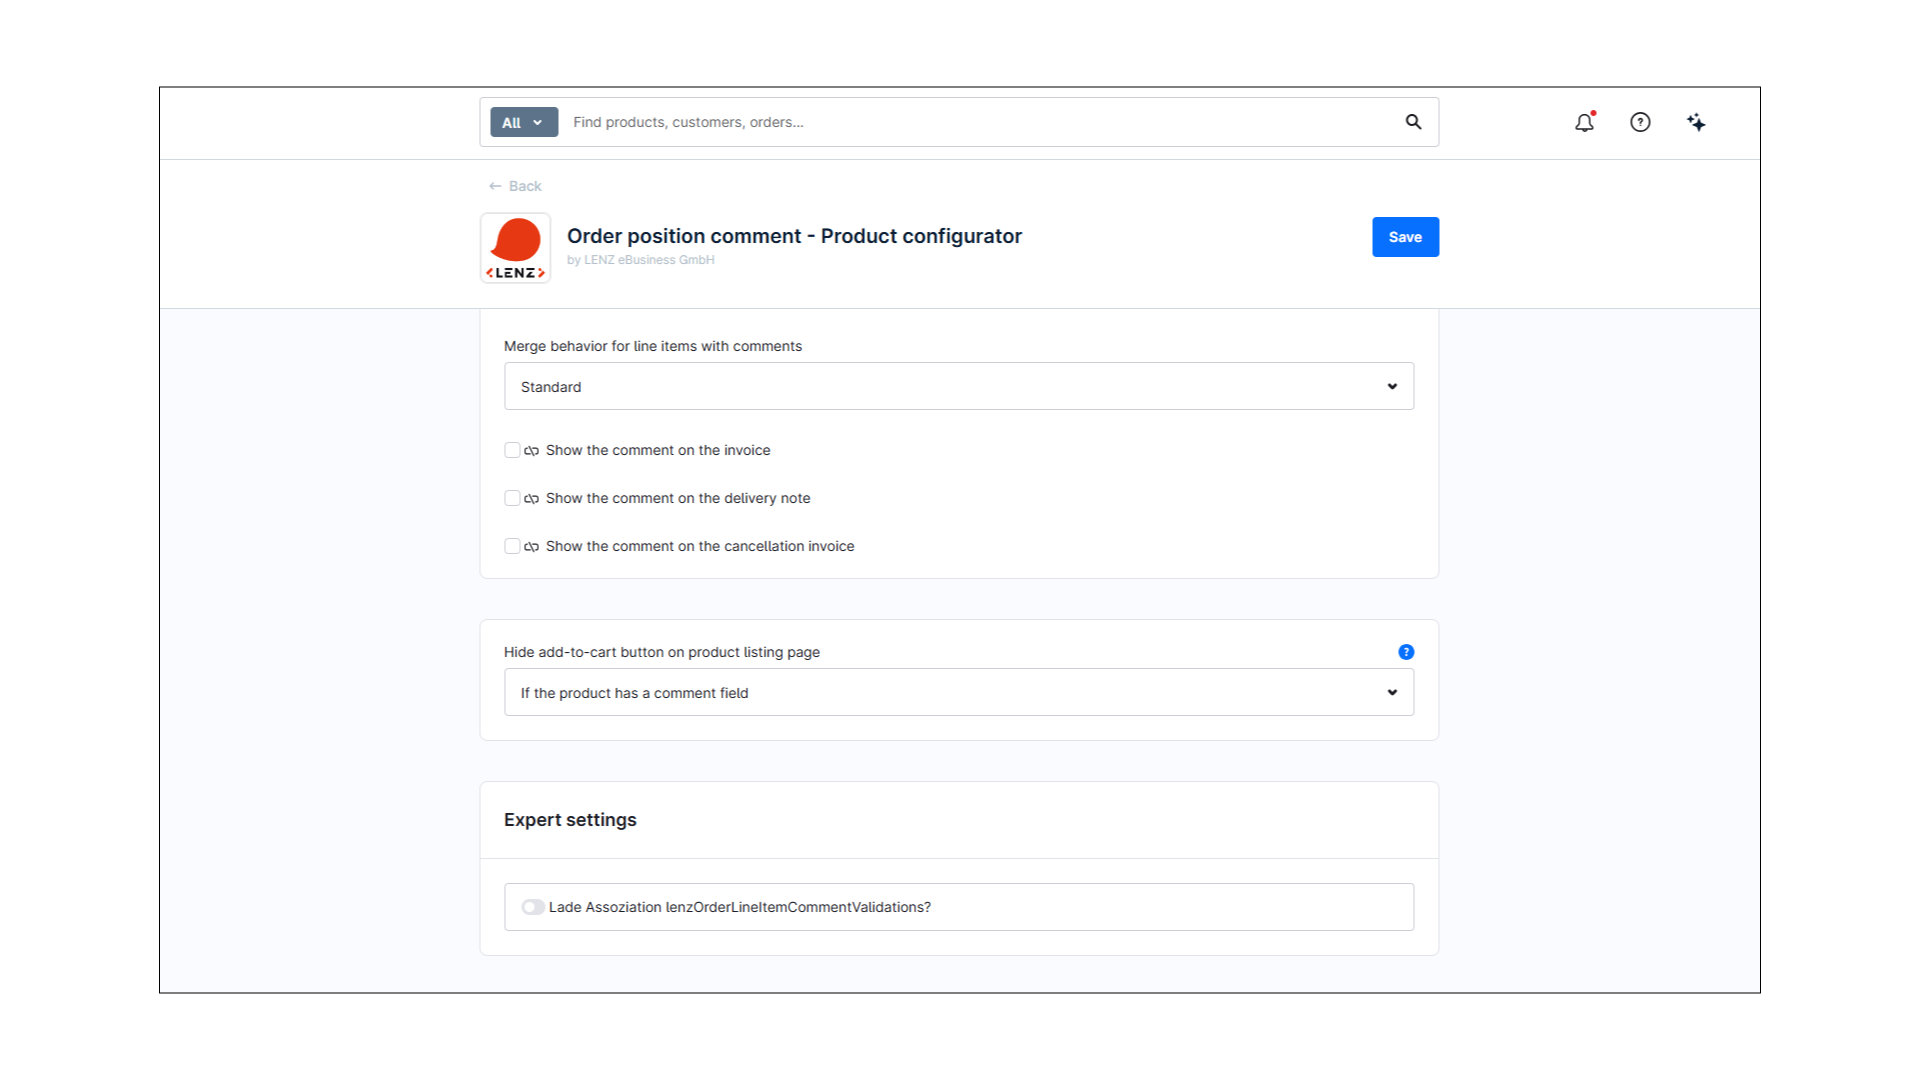Open the notifications bell
Screen dimensions: 1920x1080
point(1585,122)
